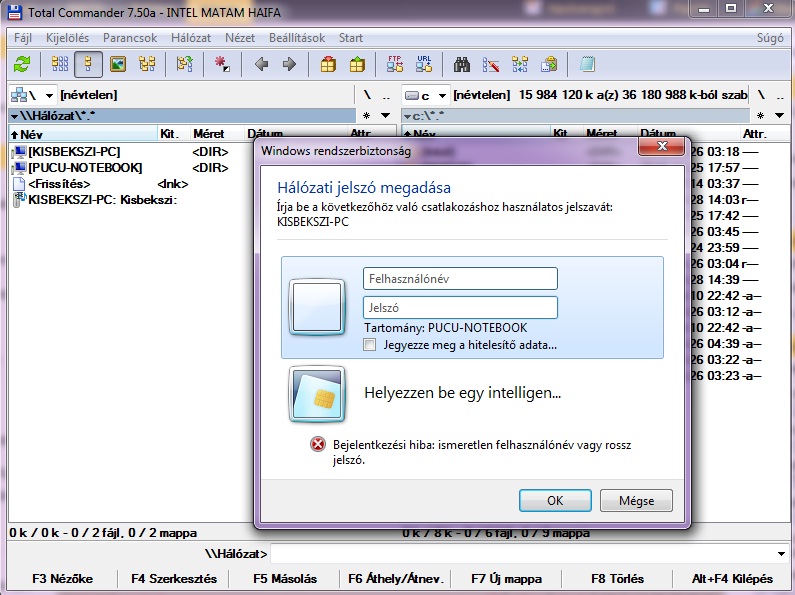The width and height of the screenshot is (795, 595).
Task: Click the red error icon in dialog
Action: coord(318,444)
